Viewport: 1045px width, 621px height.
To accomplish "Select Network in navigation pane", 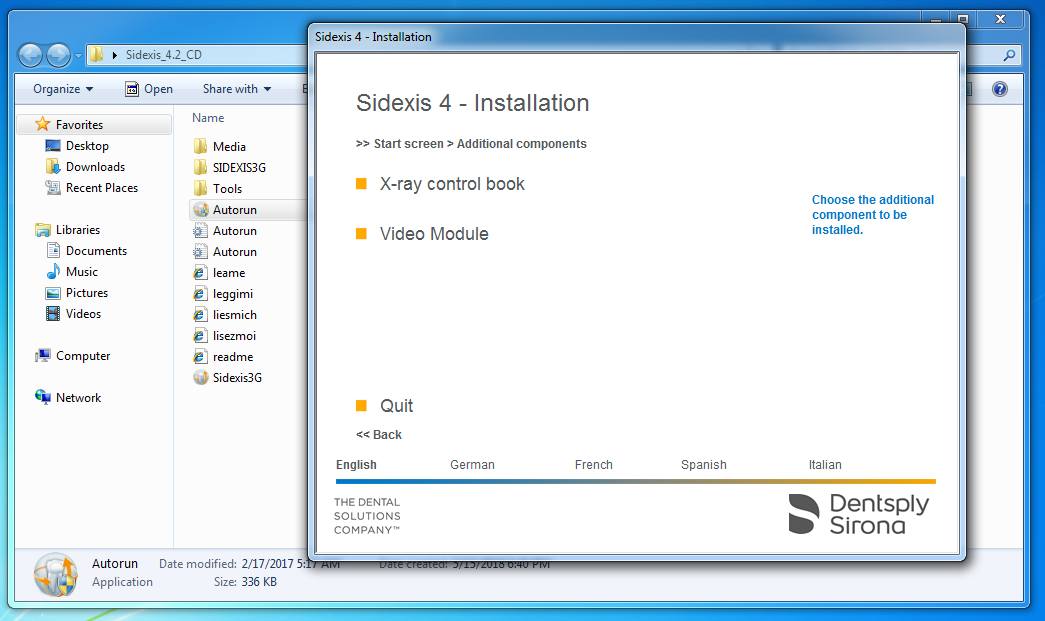I will (x=78, y=398).
